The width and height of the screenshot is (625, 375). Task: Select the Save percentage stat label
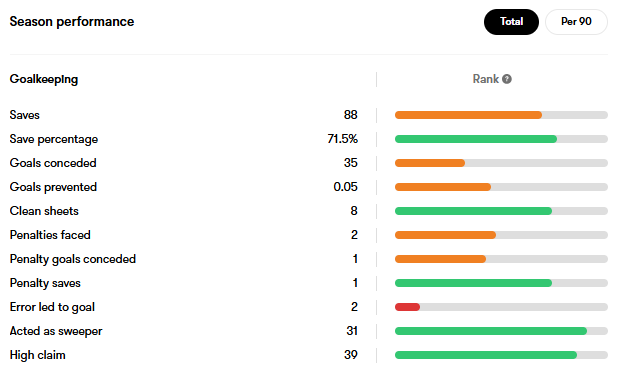(x=54, y=139)
